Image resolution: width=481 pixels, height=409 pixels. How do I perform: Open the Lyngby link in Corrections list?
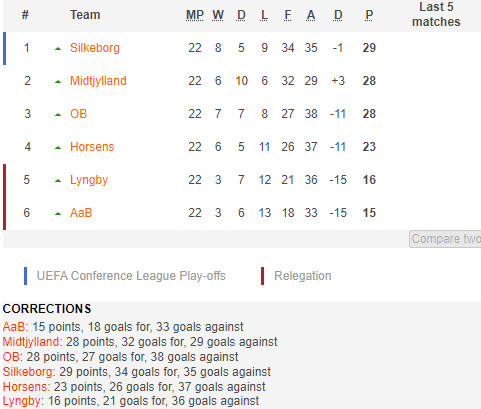[x=22, y=401]
